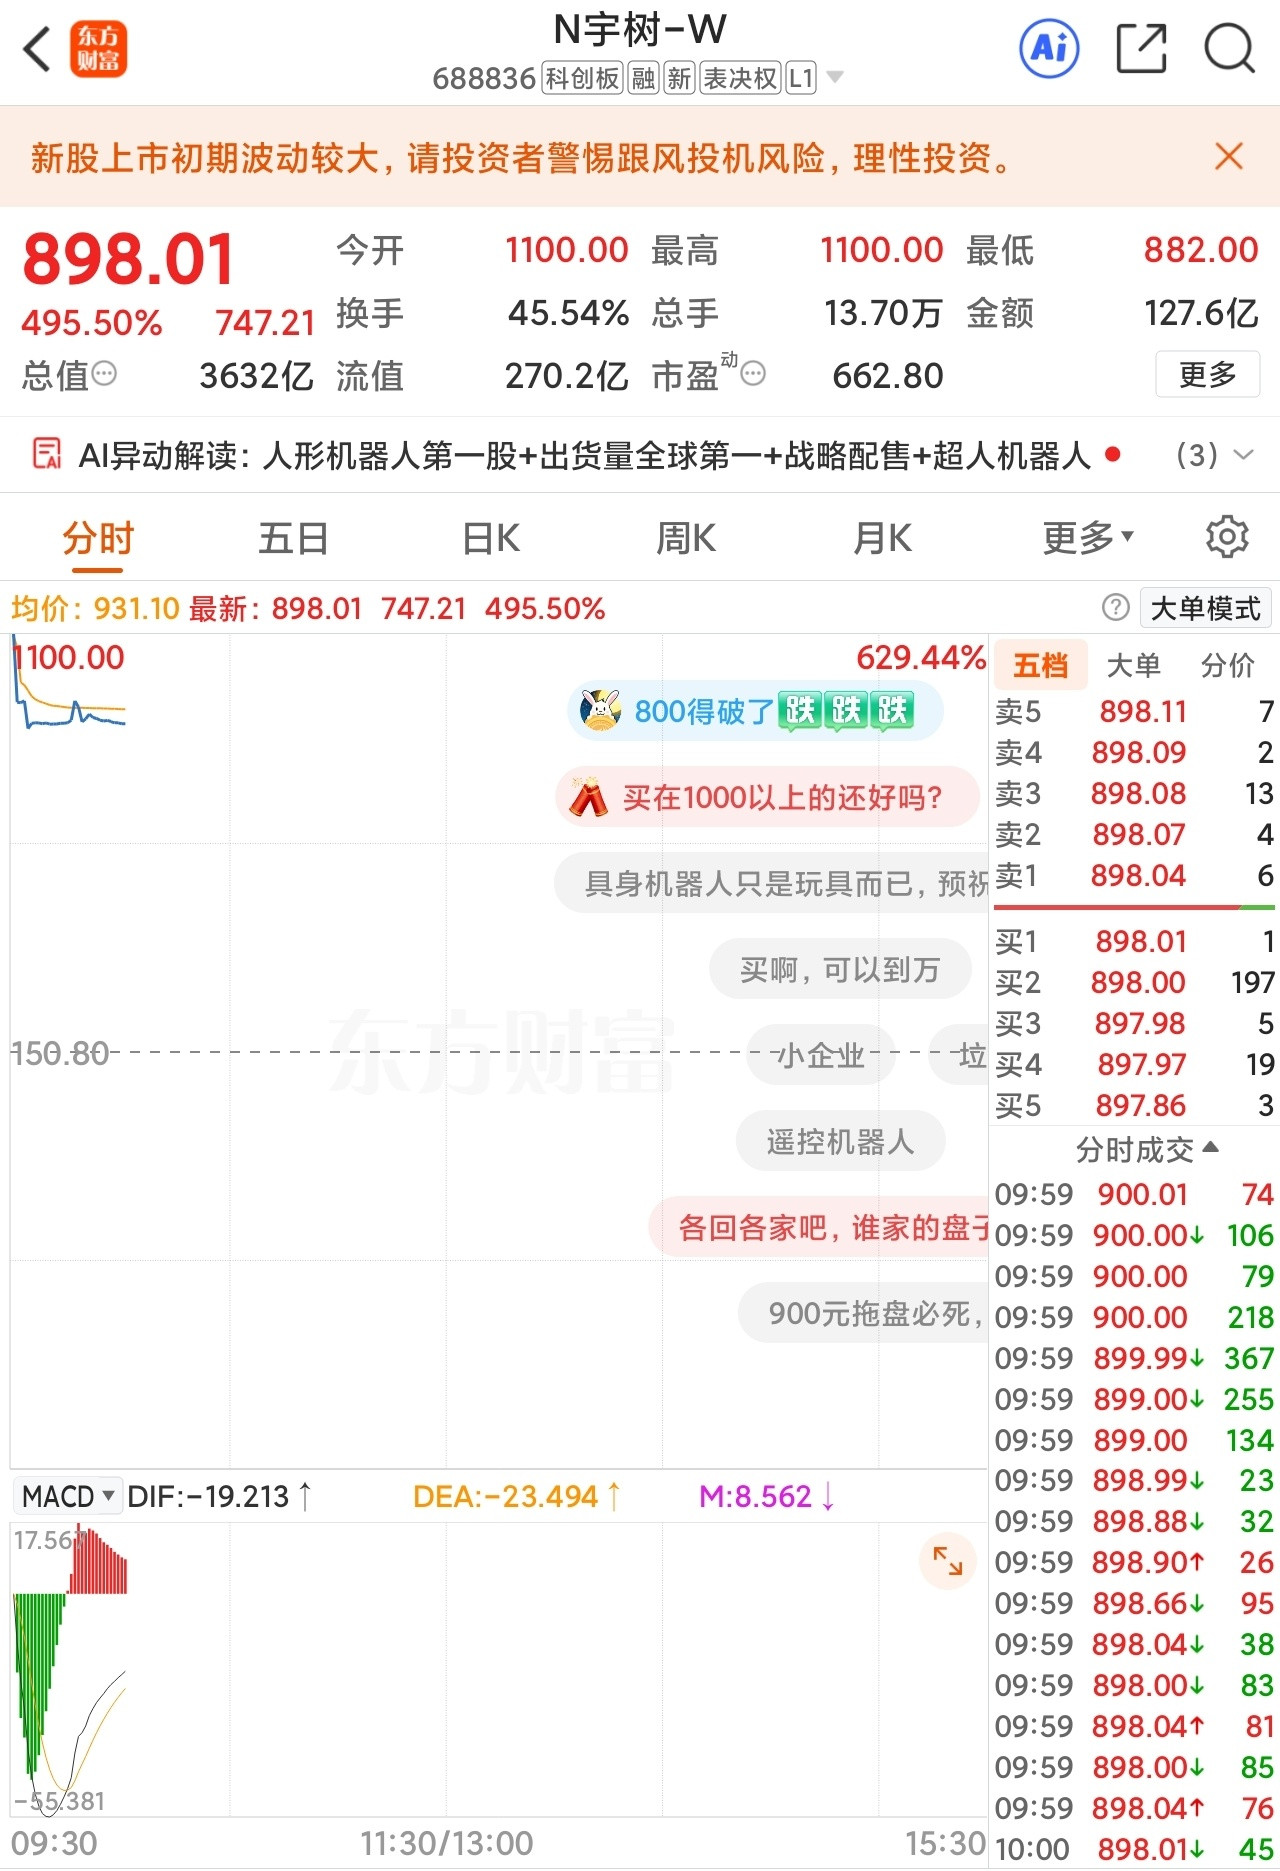Viewport: 1280px width, 1871px height.
Task: Dismiss the new-stock risk warning banner
Action: pos(1229,157)
